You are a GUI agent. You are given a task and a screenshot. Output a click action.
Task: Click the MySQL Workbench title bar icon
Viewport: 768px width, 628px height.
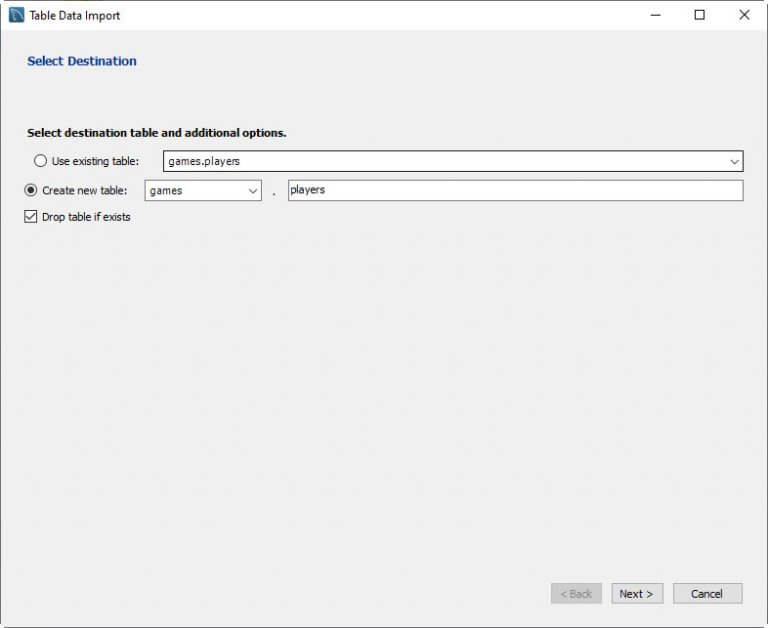[16, 15]
